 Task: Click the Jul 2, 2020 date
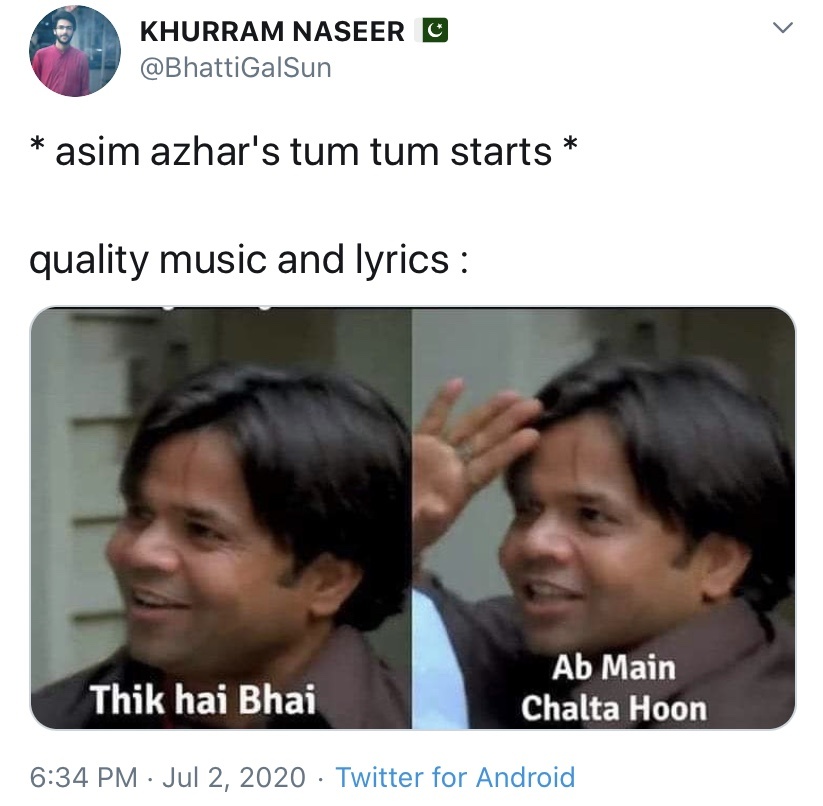234,777
